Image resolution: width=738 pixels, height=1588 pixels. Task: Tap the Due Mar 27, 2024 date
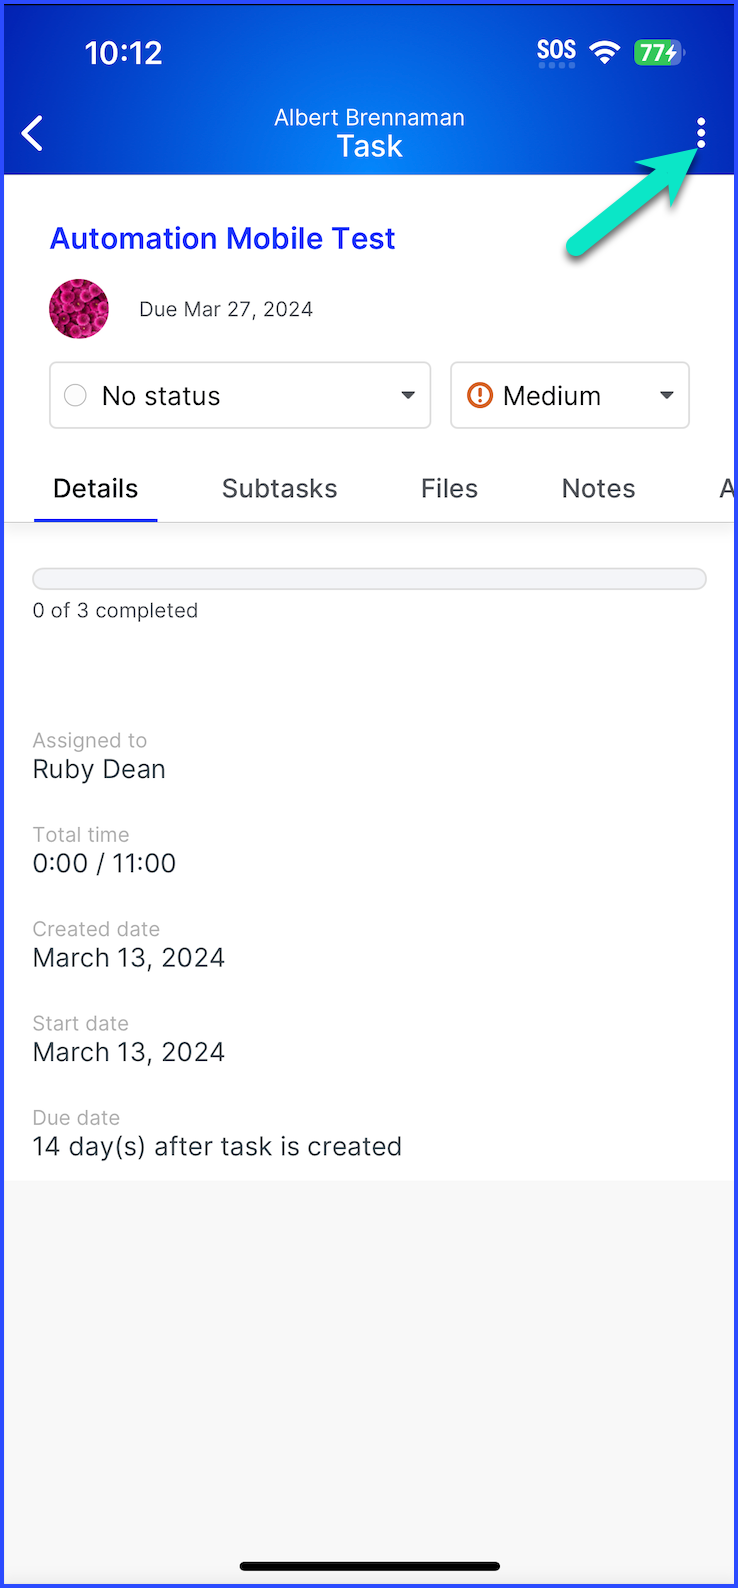226,310
